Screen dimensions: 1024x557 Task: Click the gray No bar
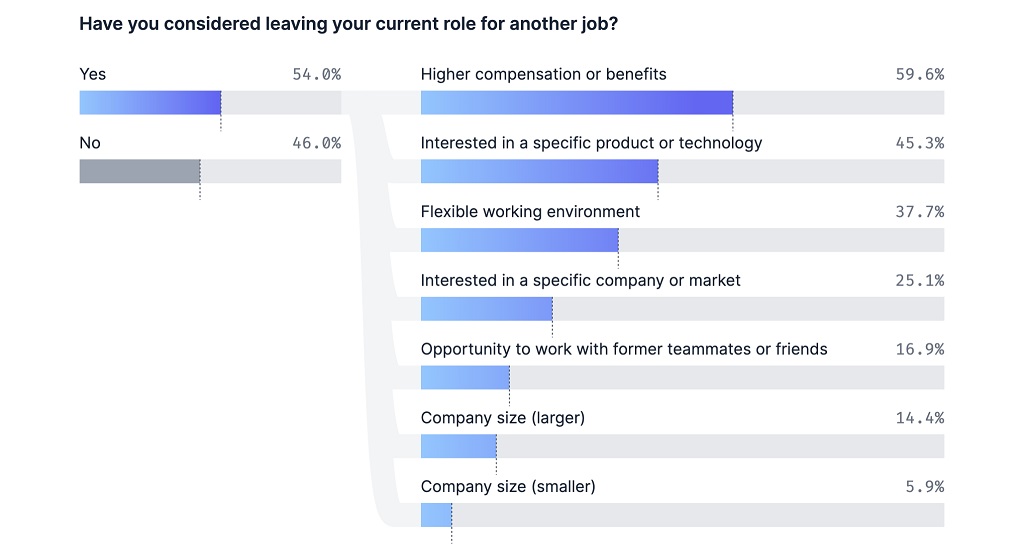[x=140, y=171]
